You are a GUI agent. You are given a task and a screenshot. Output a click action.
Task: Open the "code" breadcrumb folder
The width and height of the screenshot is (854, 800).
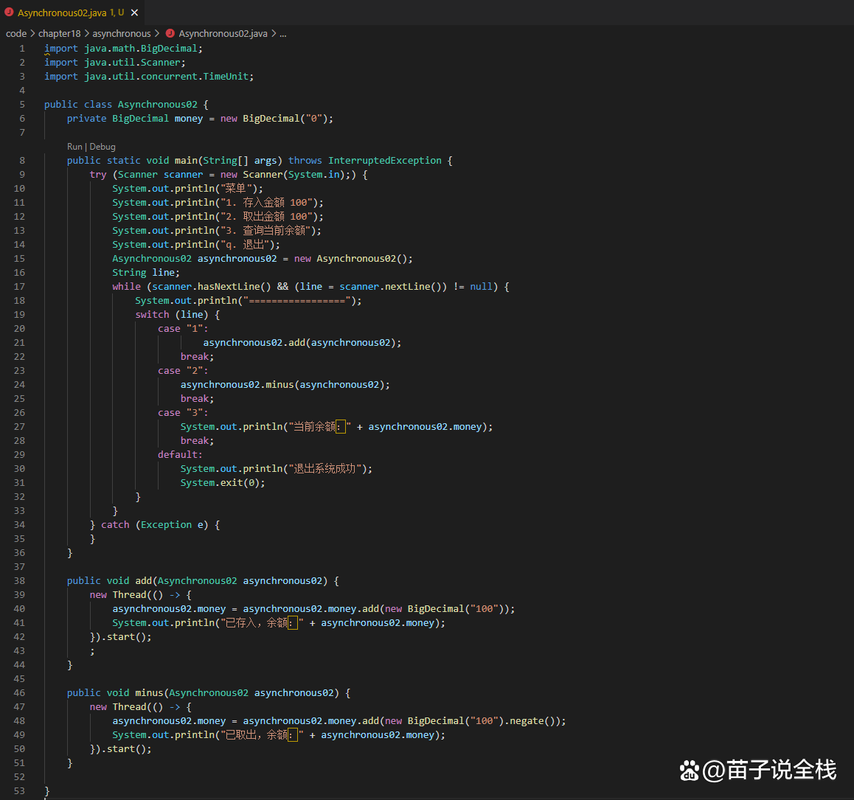pos(16,33)
